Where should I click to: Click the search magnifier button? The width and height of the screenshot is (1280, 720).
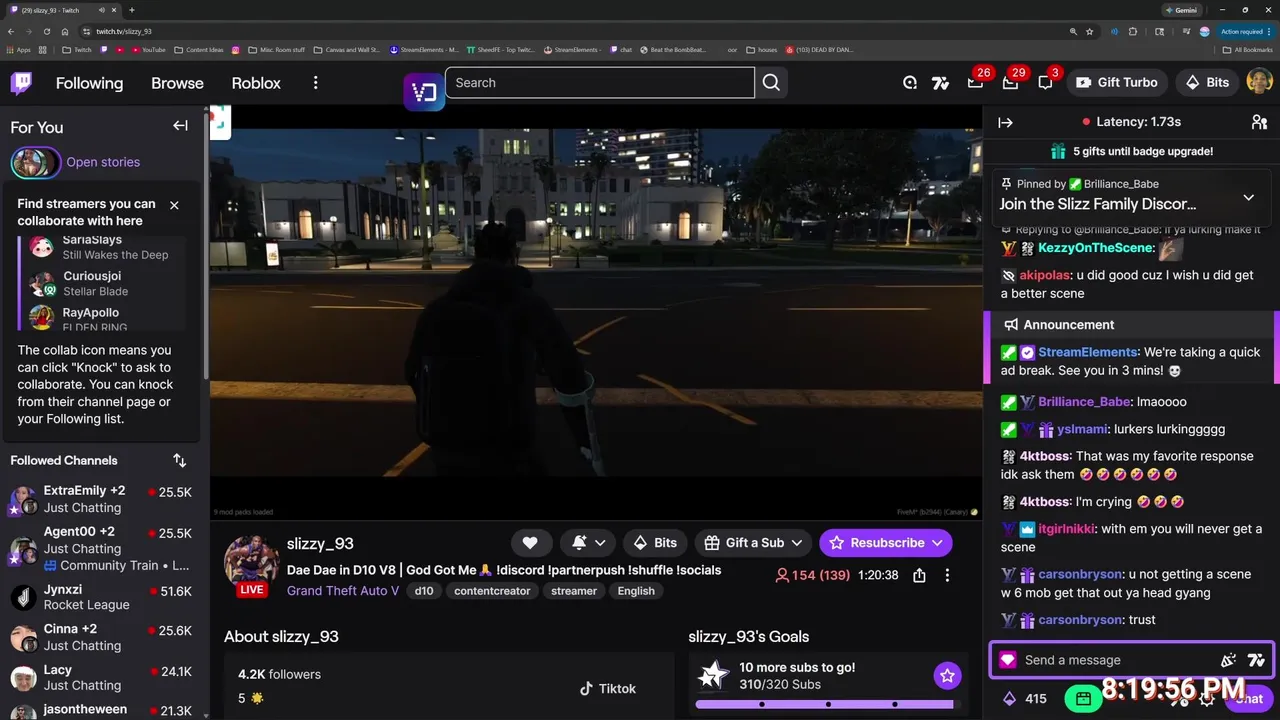tap(771, 83)
